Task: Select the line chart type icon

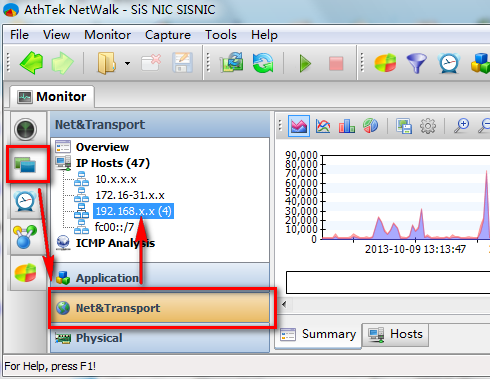Action: click(x=323, y=126)
